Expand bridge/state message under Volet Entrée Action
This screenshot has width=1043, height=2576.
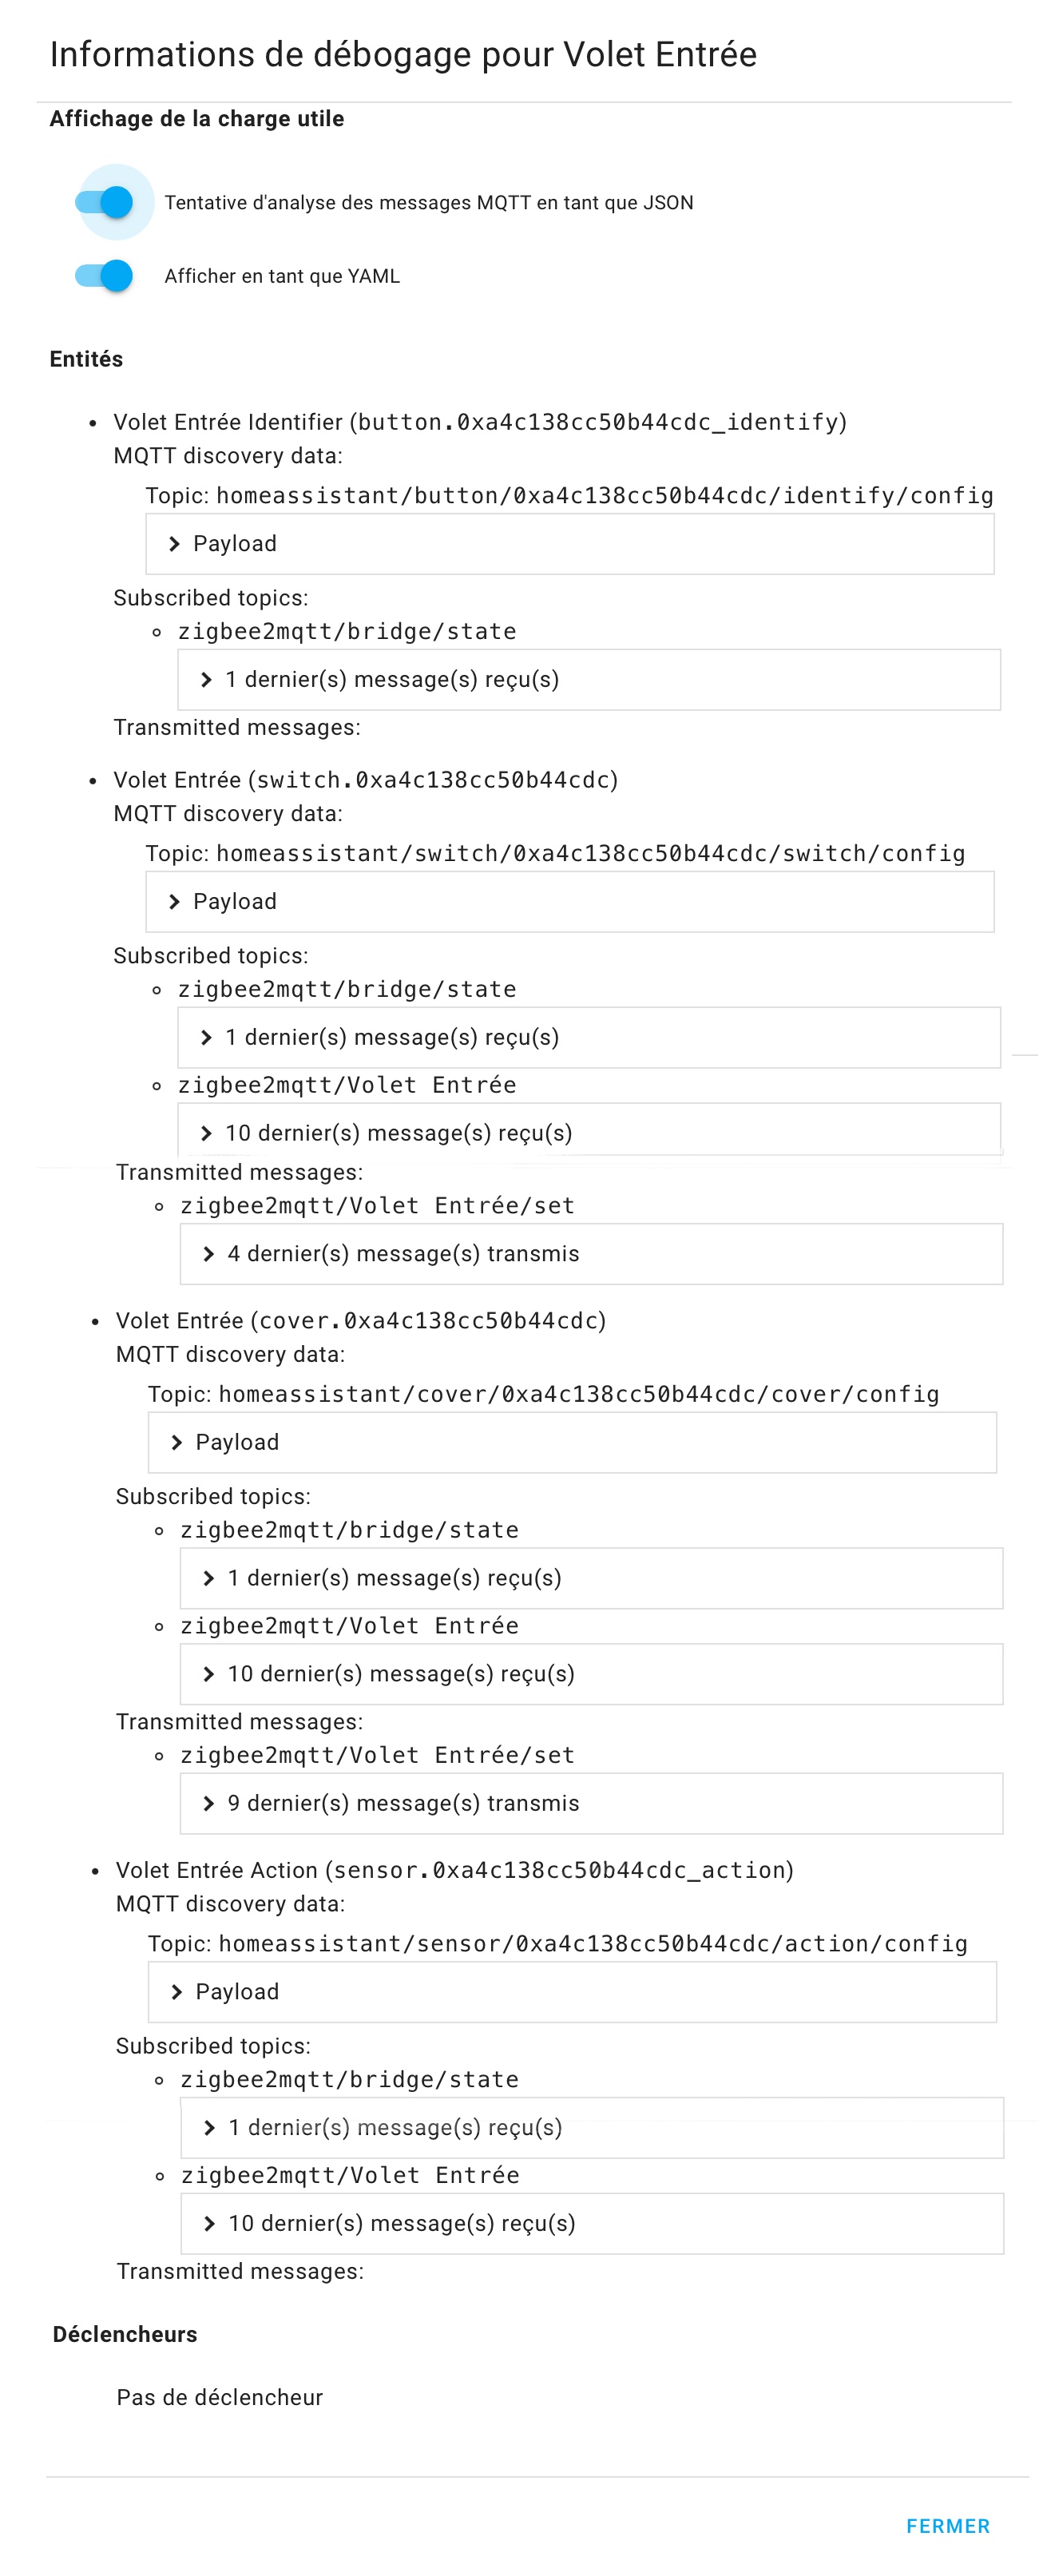coord(394,2128)
